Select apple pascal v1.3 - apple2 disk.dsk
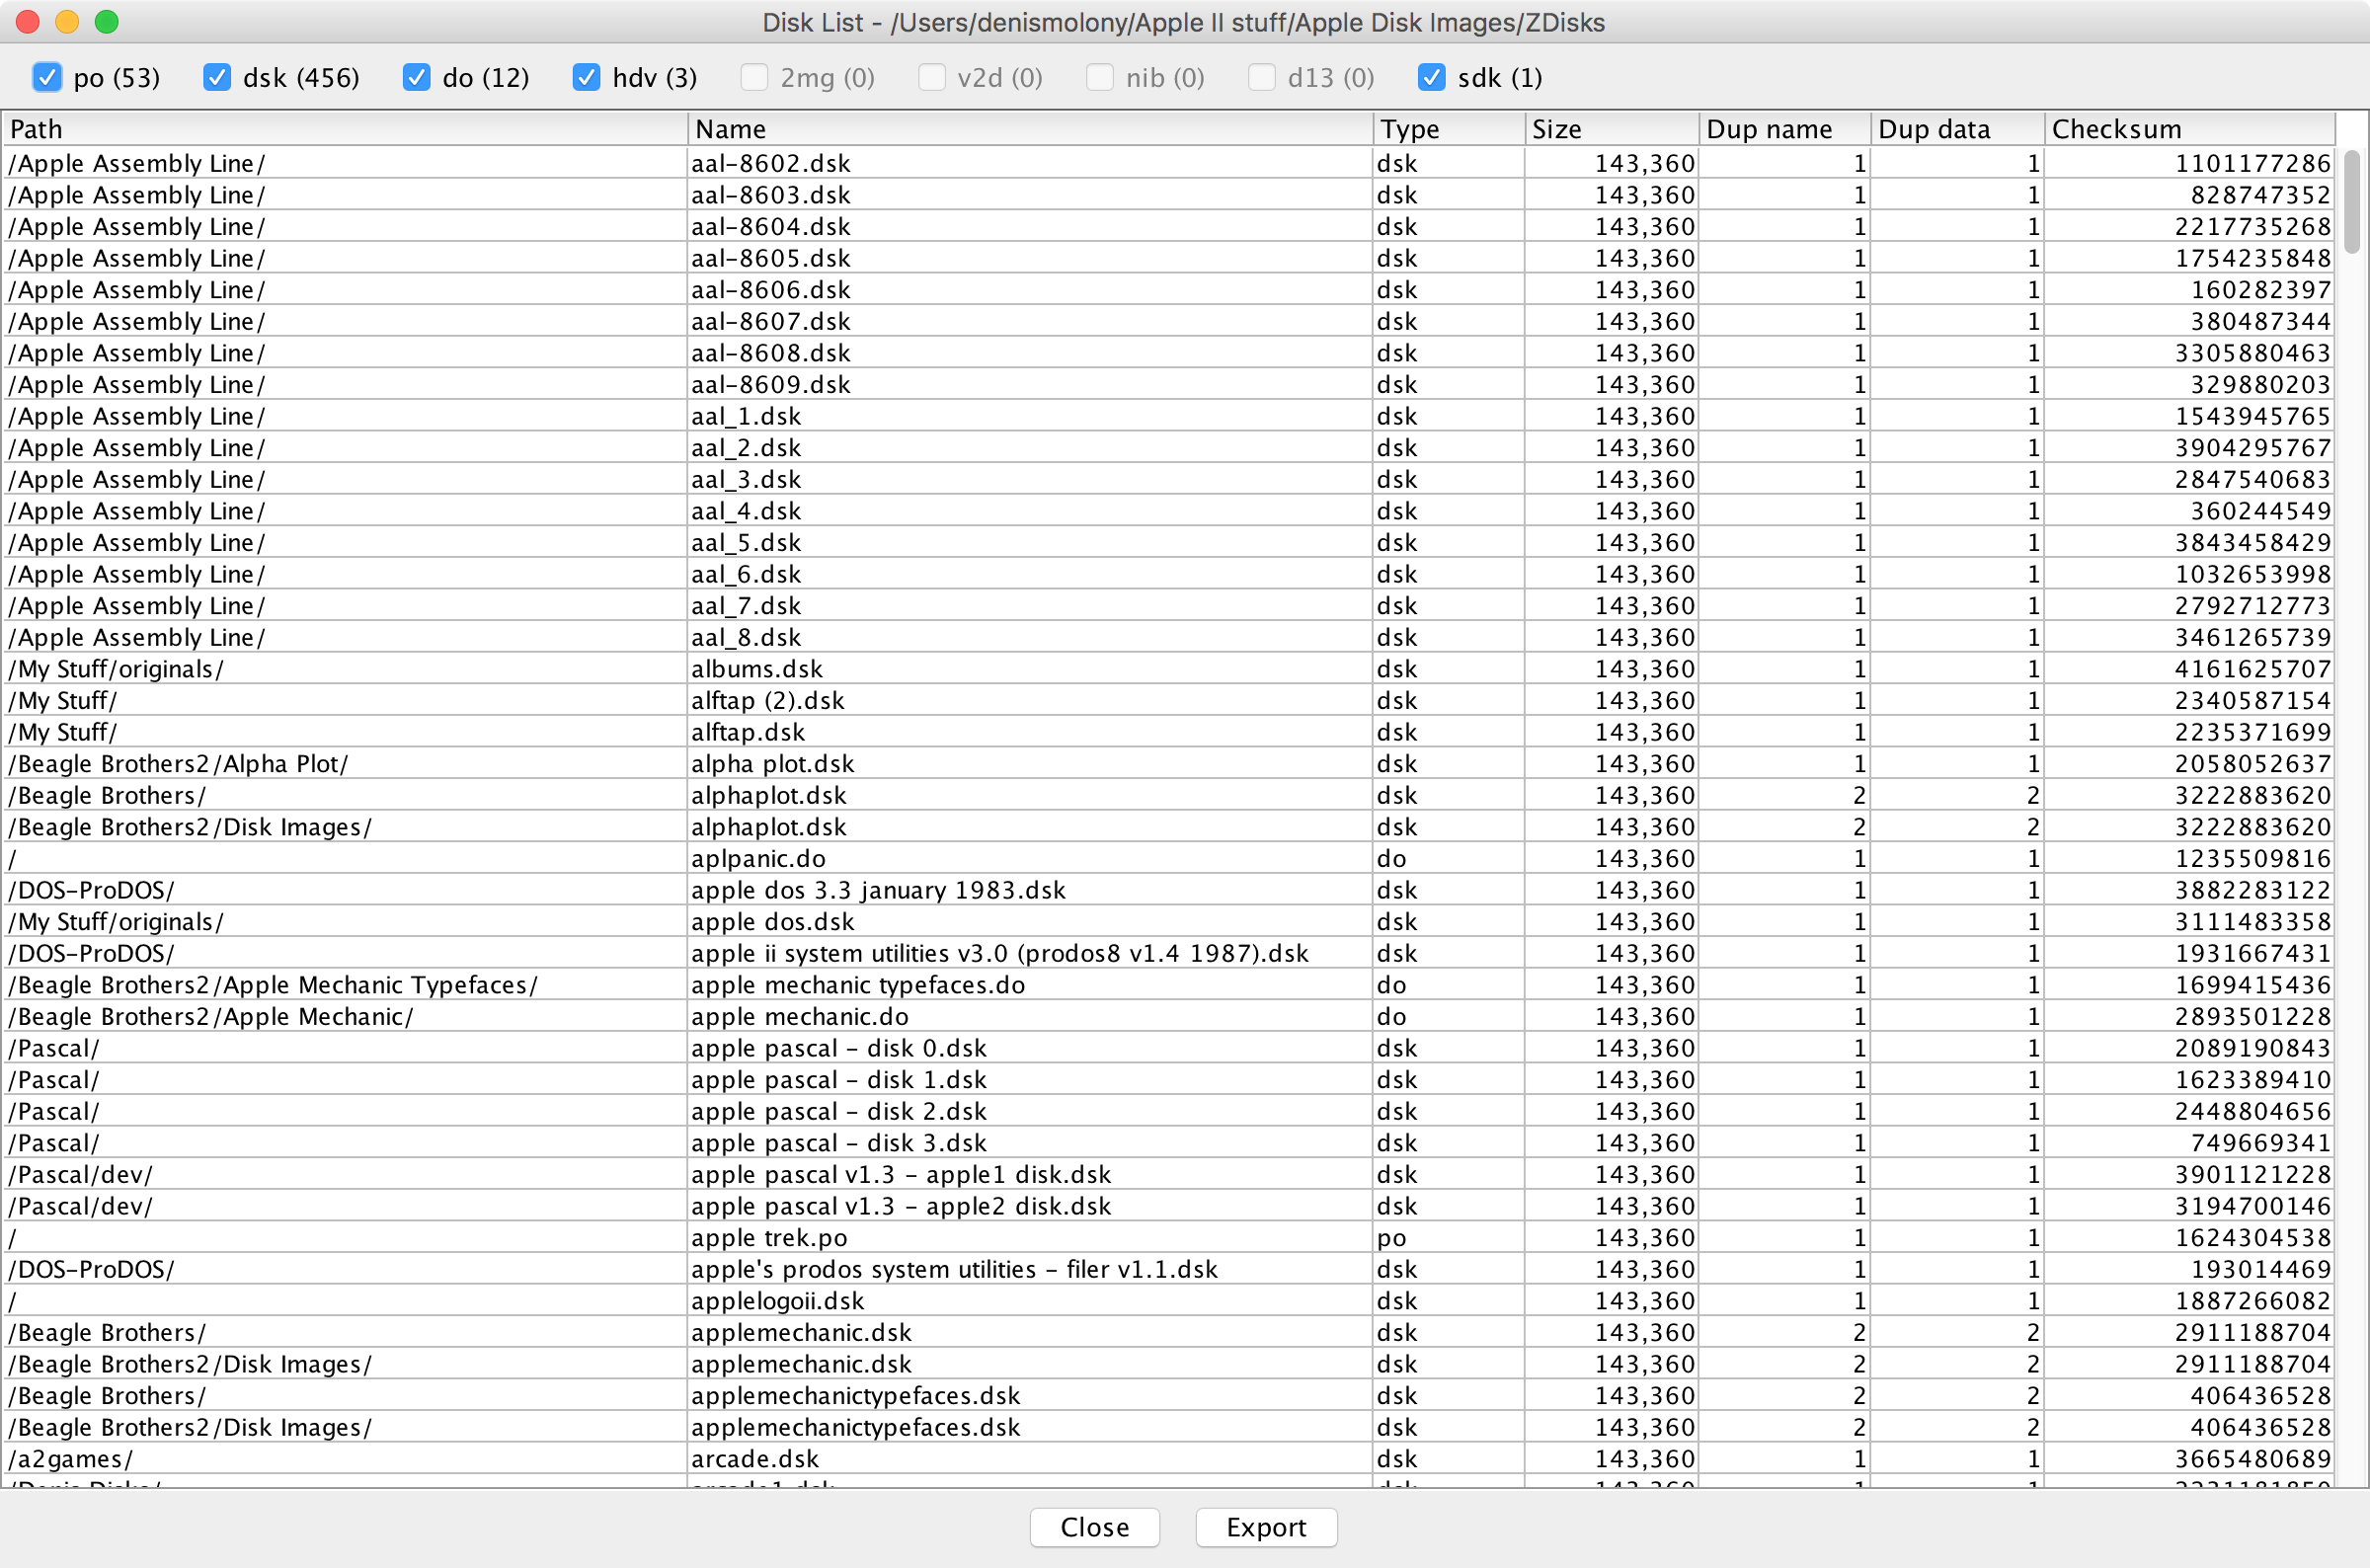The height and width of the screenshot is (1568, 2370). coord(1169,1206)
